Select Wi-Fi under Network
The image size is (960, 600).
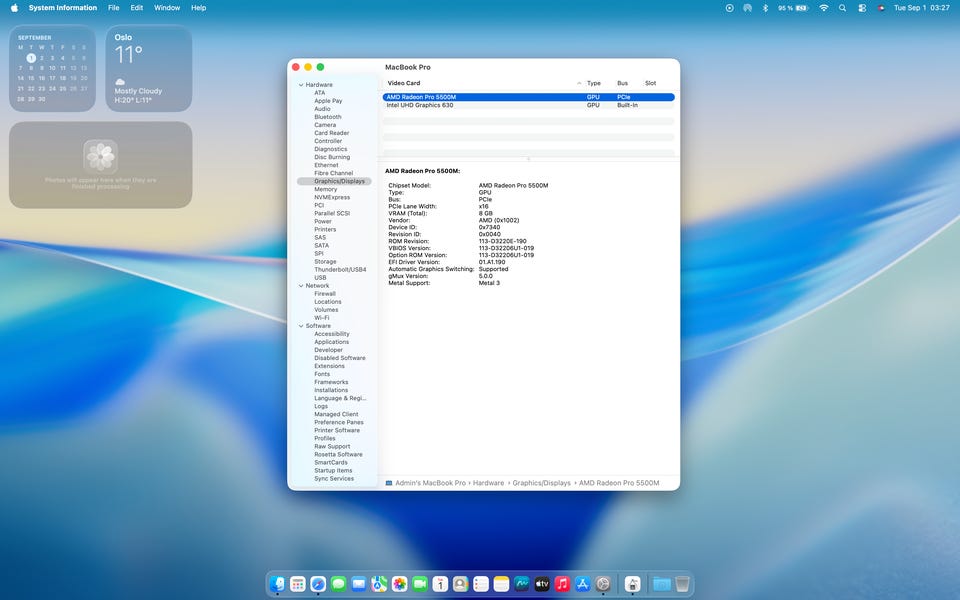(321, 318)
